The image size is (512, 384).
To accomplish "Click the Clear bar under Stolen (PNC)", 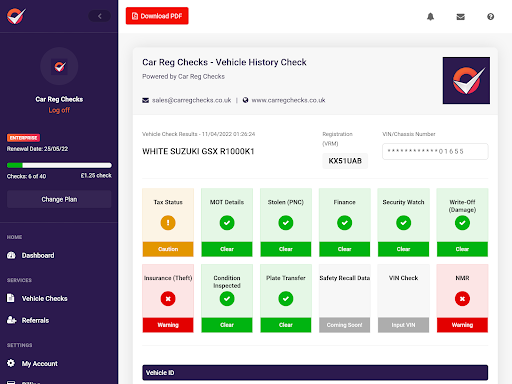I will pyautogui.click(x=286, y=249).
